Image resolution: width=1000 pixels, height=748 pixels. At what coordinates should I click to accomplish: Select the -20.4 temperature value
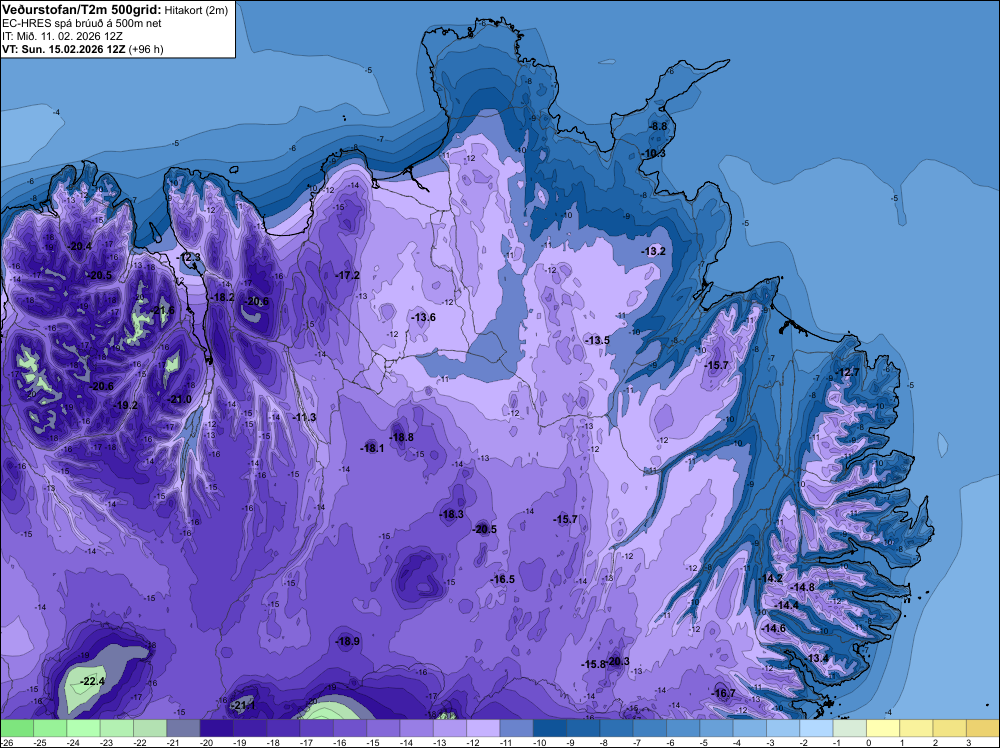point(80,246)
